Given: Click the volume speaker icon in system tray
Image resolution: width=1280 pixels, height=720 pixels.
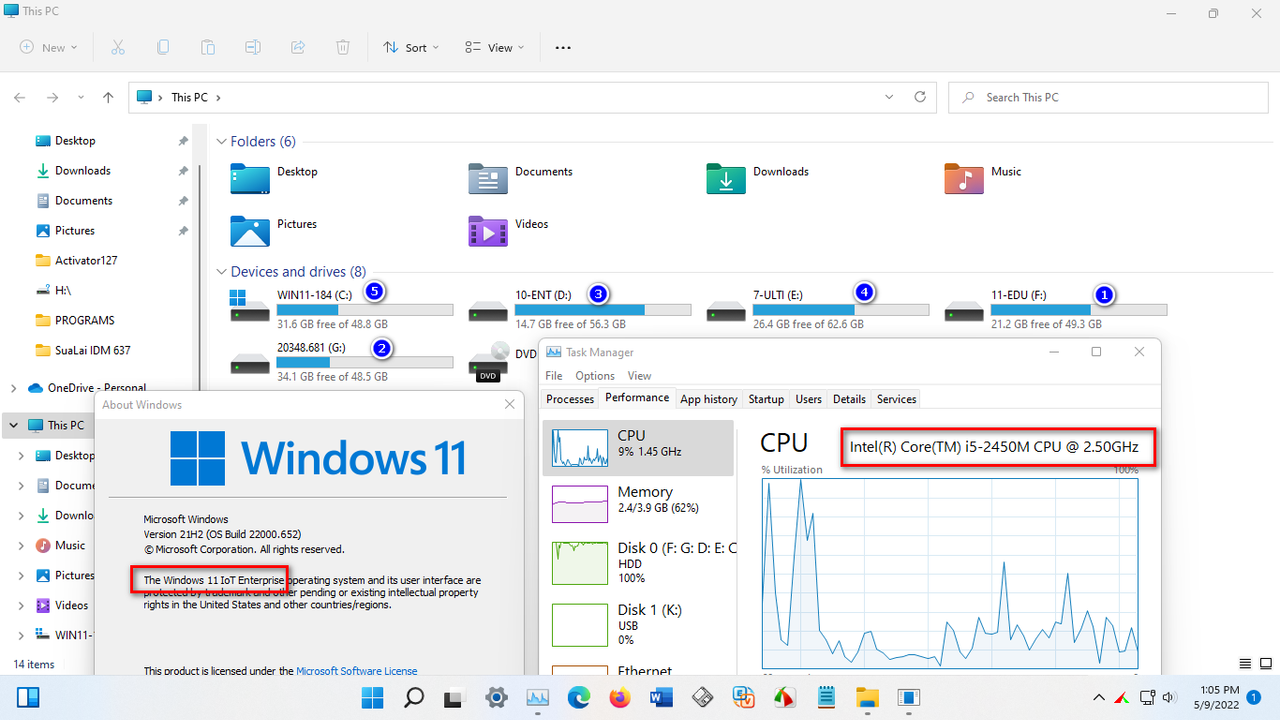Looking at the screenshot, I should point(1168,697).
